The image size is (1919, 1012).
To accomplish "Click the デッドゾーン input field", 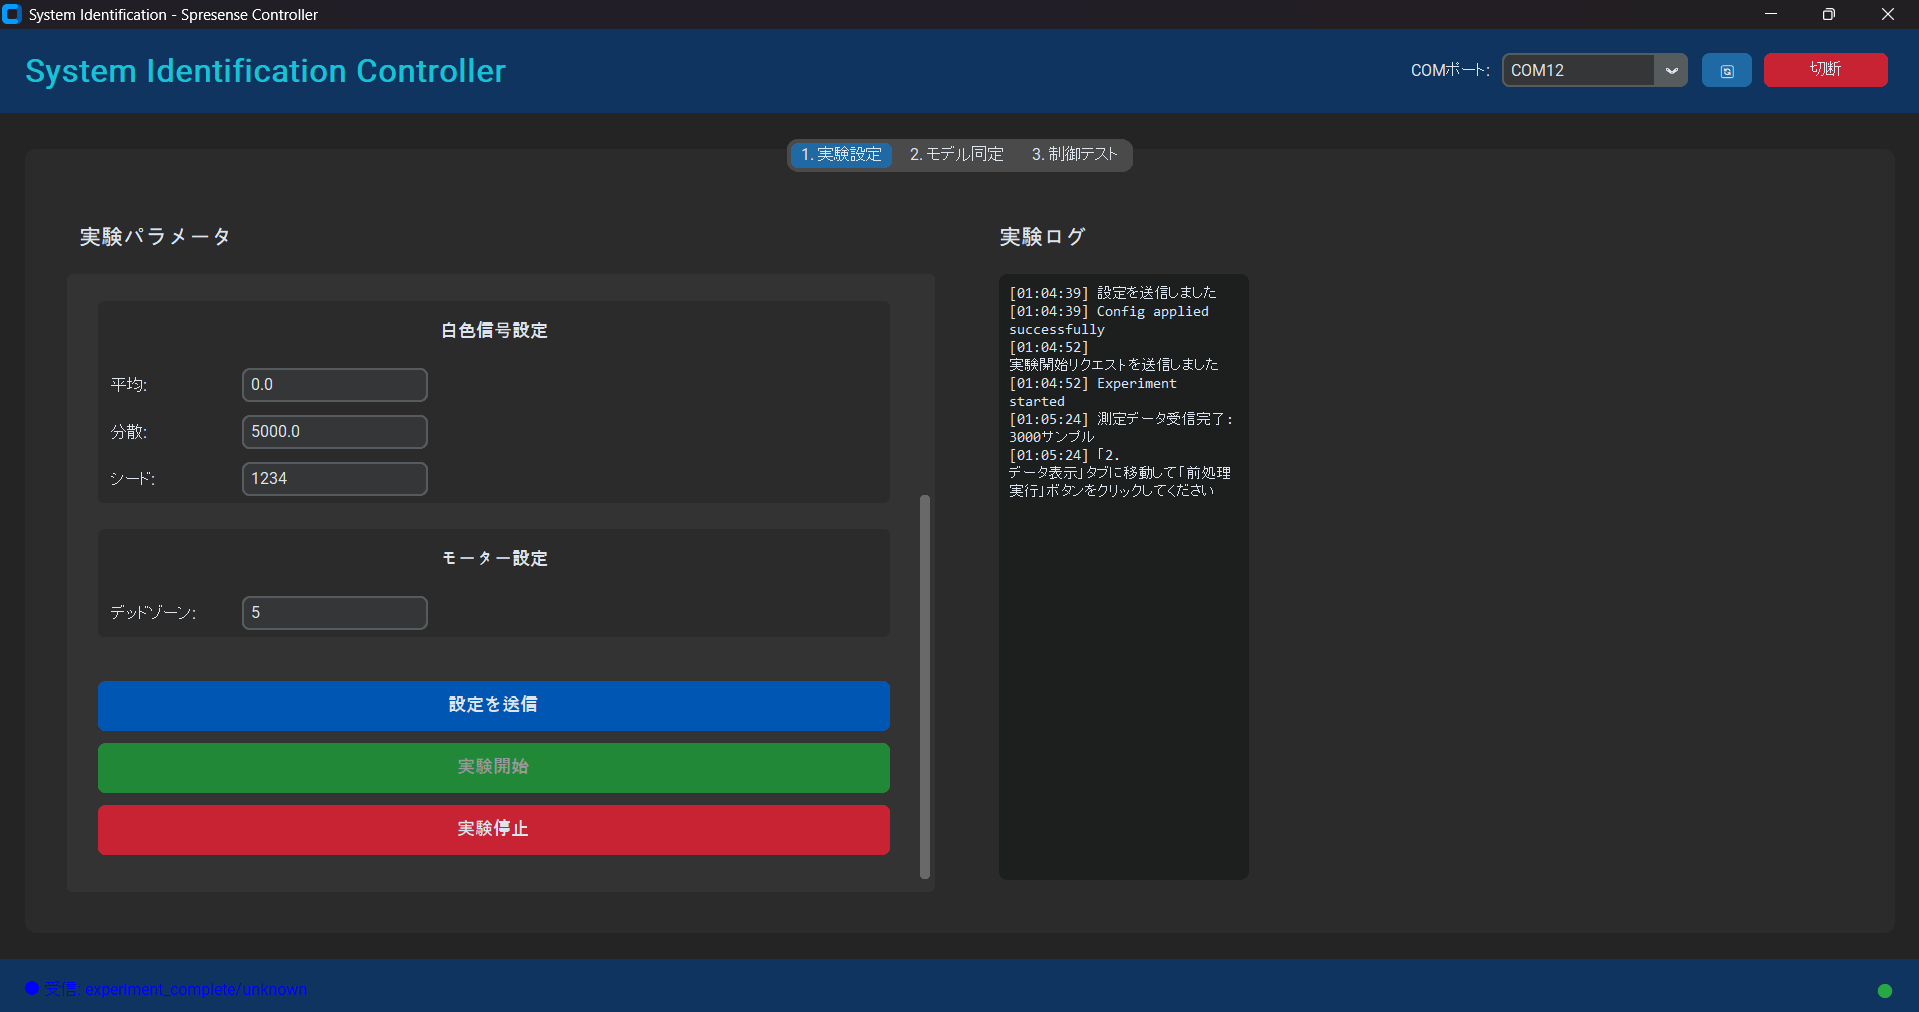I will [334, 613].
